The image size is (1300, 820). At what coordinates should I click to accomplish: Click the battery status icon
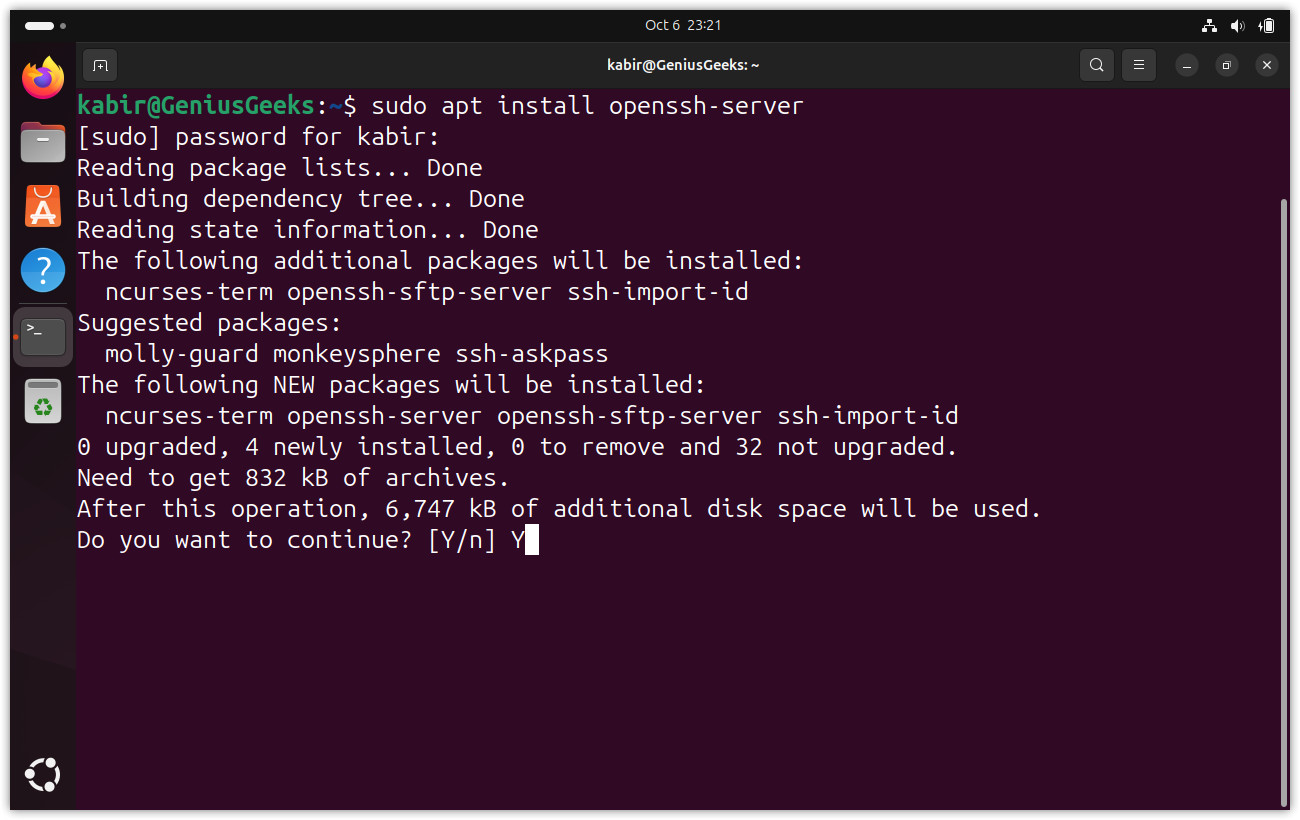click(x=1267, y=25)
